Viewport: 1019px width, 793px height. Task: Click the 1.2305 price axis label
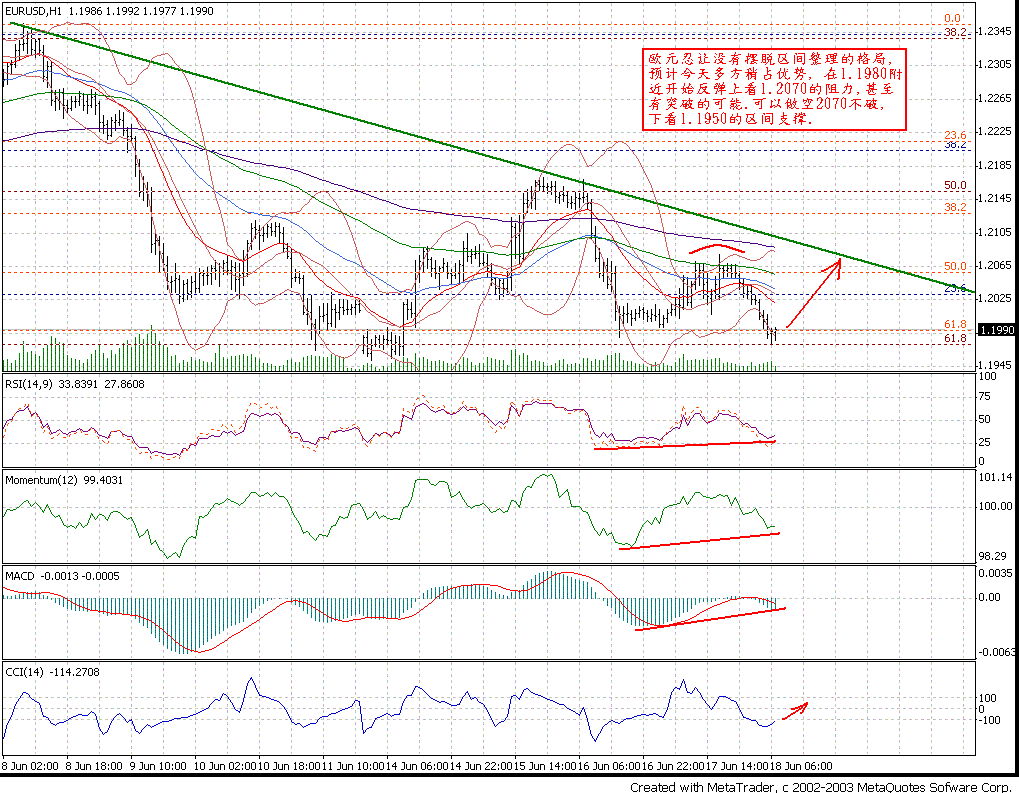(996, 64)
